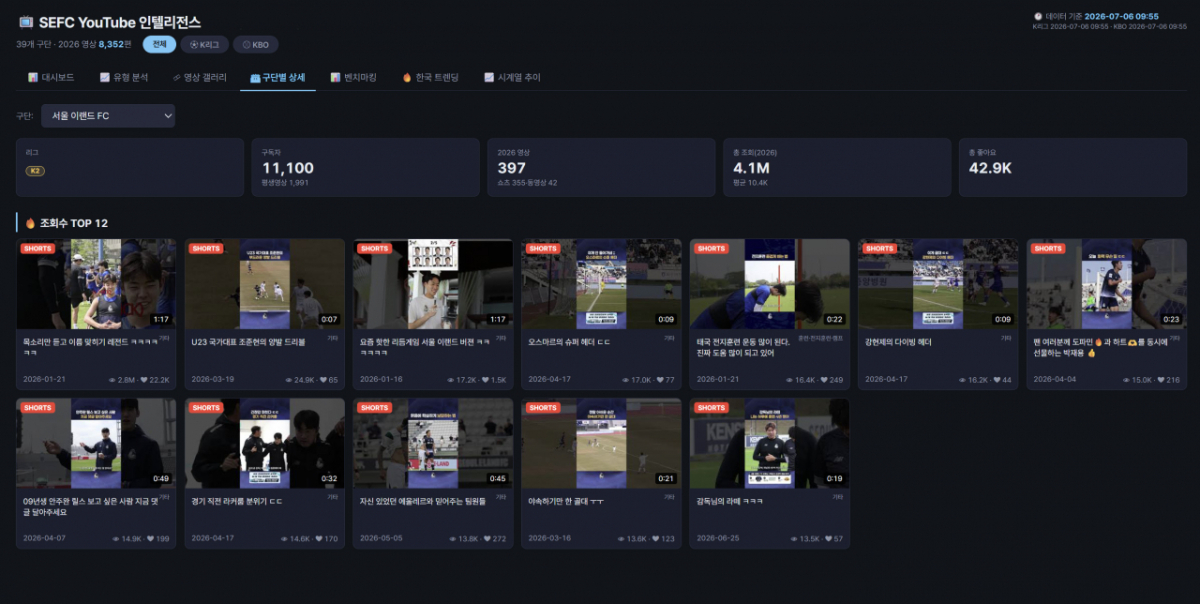
Task: Click the TV icon beside SEFC YouTube title
Action: tap(25, 22)
